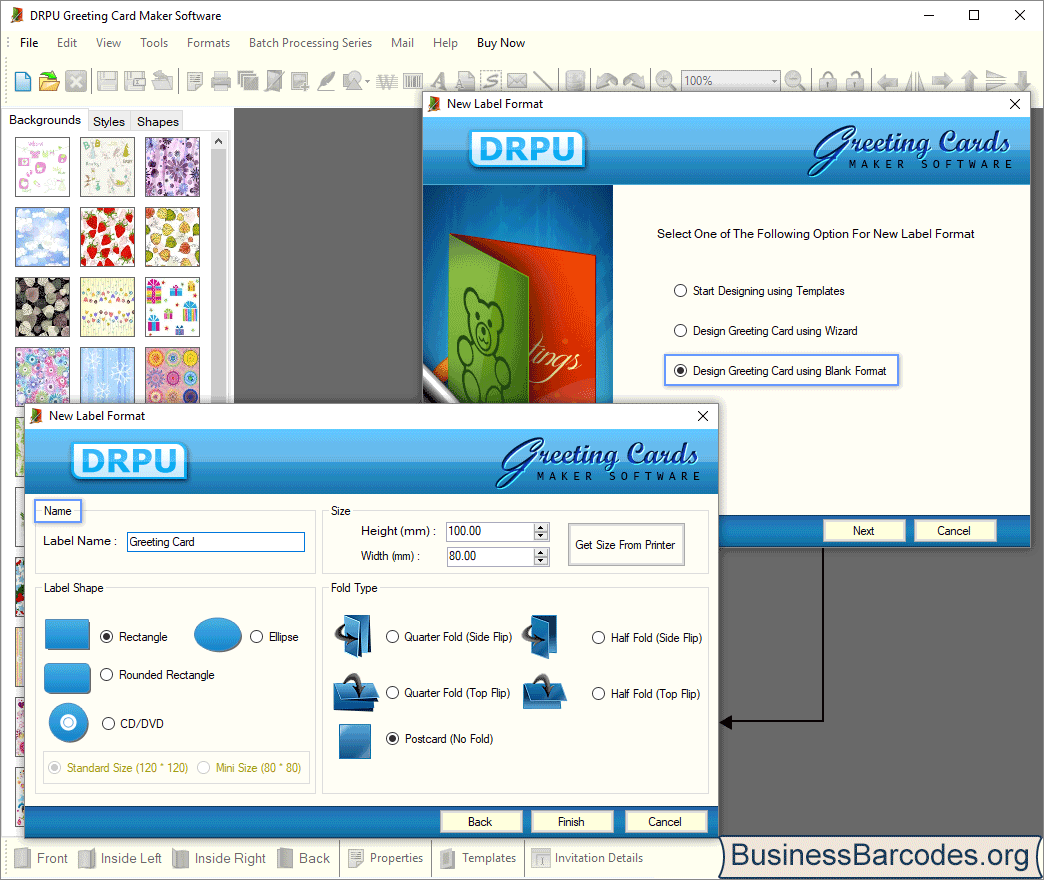Click the open padlock unlock icon
This screenshot has width=1044, height=880.
(x=855, y=81)
